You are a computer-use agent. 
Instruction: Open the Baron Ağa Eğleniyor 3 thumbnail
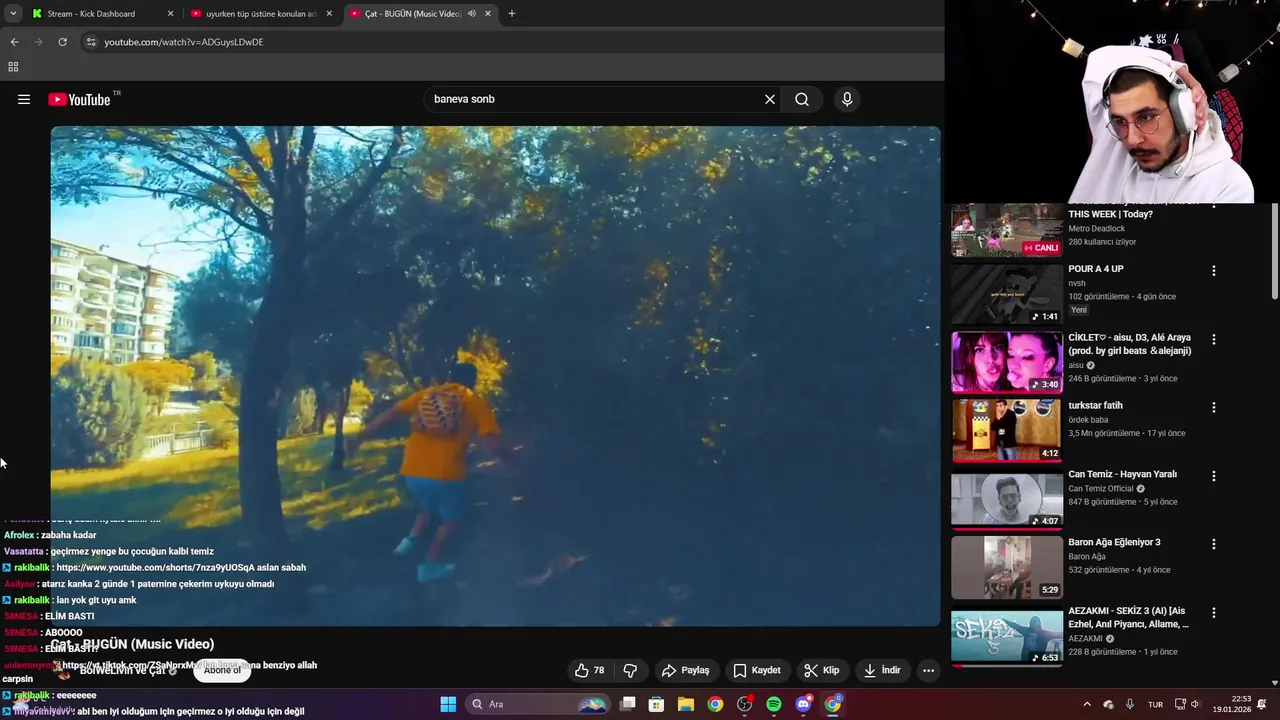tap(1007, 567)
